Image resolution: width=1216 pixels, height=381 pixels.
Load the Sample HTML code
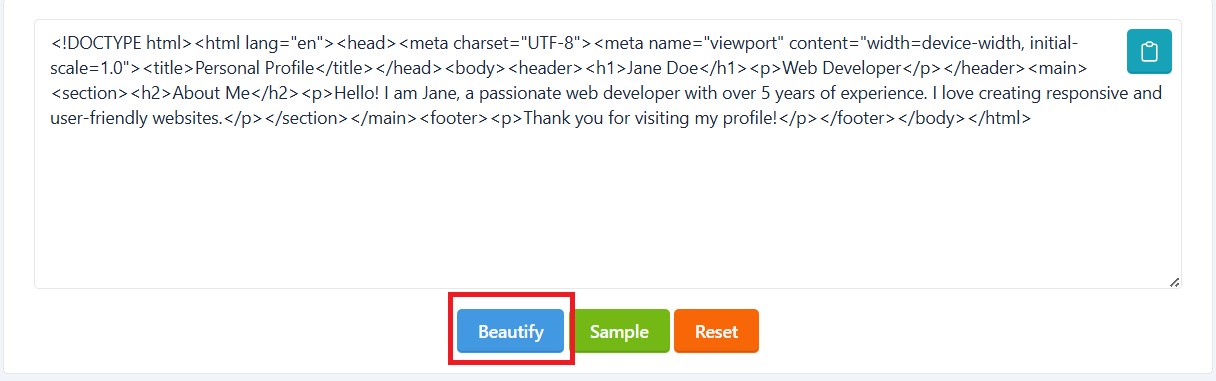(620, 331)
